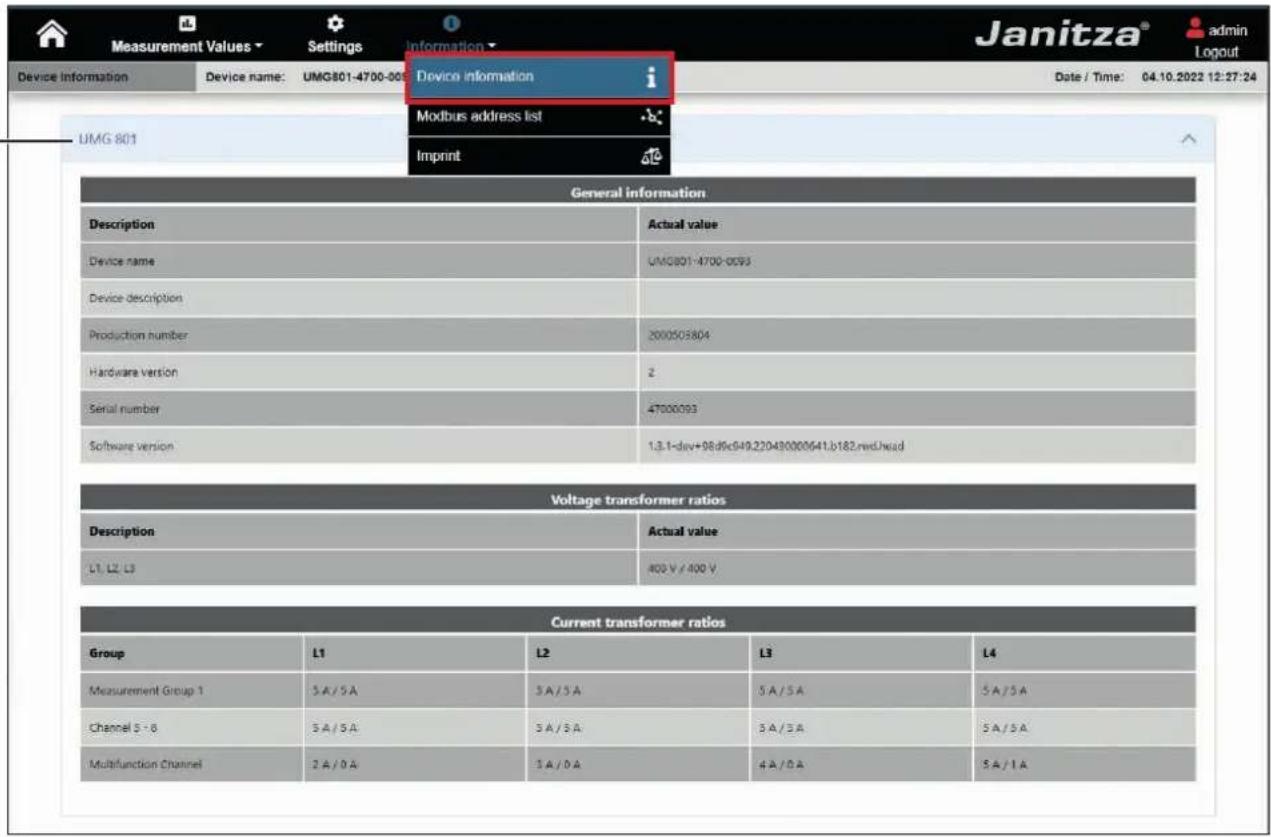Click production number 2000505804
The width and height of the screenshot is (1271, 837).
coord(678,335)
